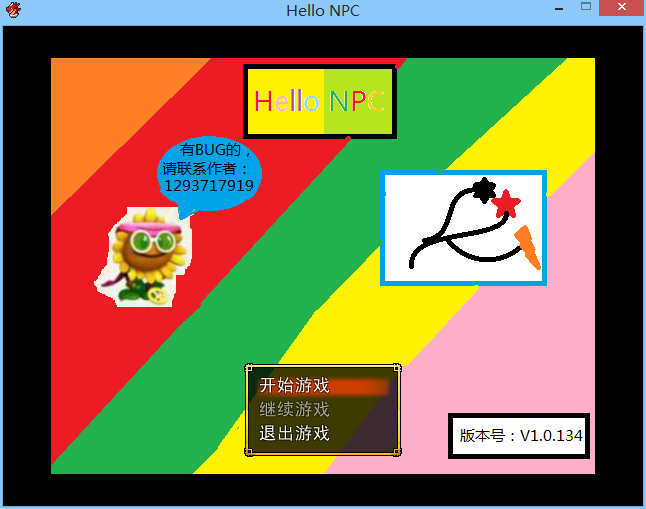Click the red star in the drawing
Screen dimensions: 646x509
pos(506,203)
